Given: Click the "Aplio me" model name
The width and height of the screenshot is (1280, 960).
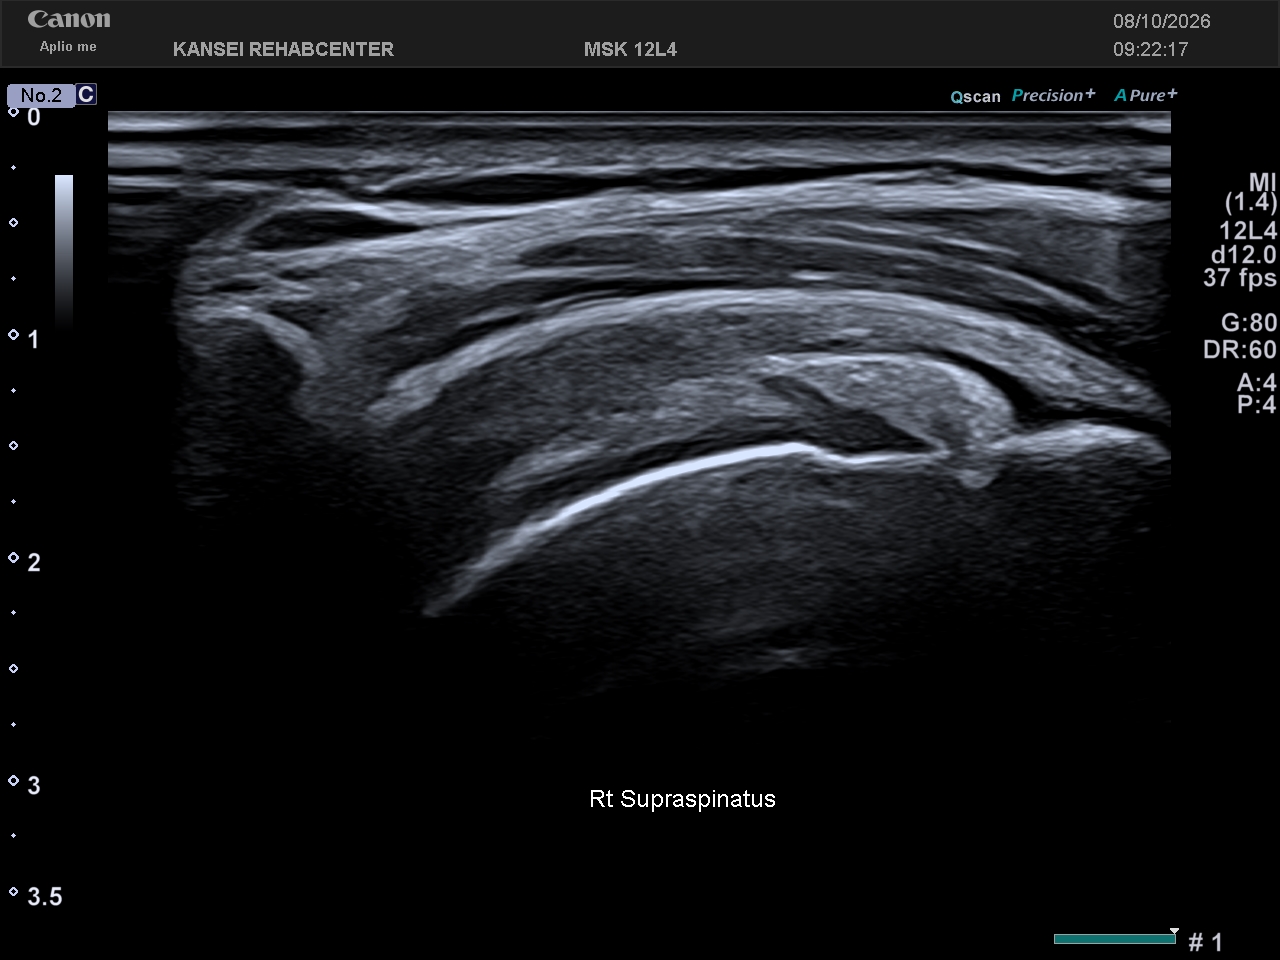Looking at the screenshot, I should (x=68, y=47).
